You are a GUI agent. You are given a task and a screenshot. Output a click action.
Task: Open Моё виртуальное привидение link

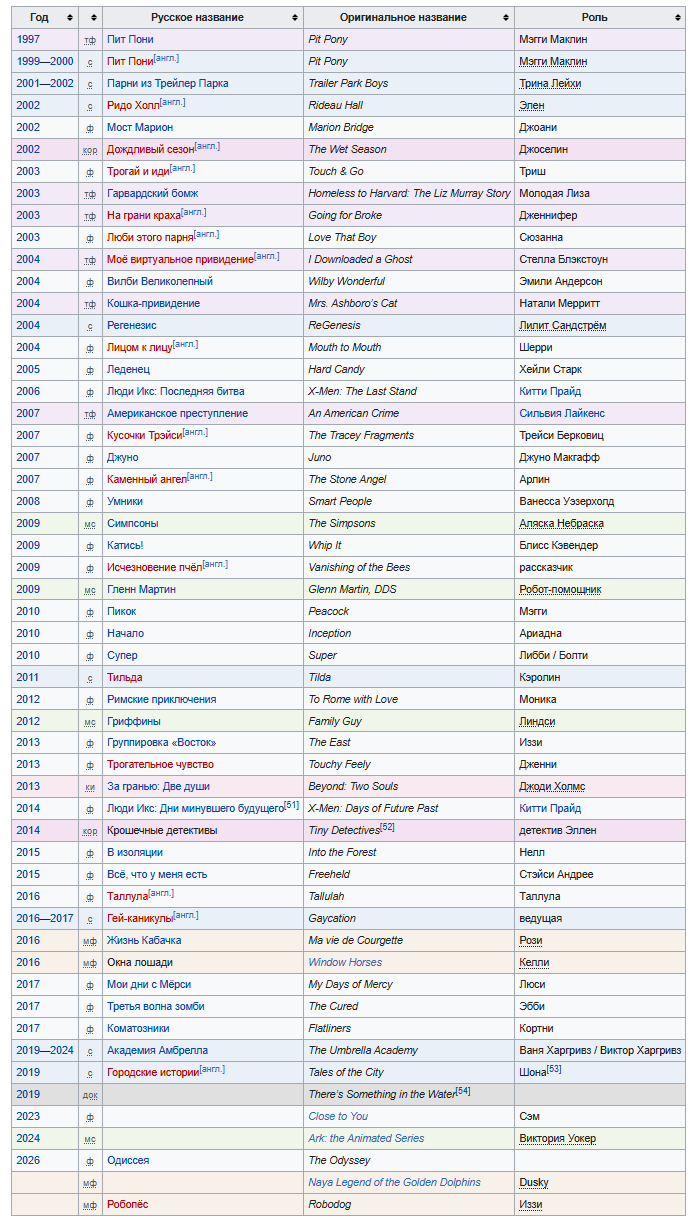click(x=180, y=260)
